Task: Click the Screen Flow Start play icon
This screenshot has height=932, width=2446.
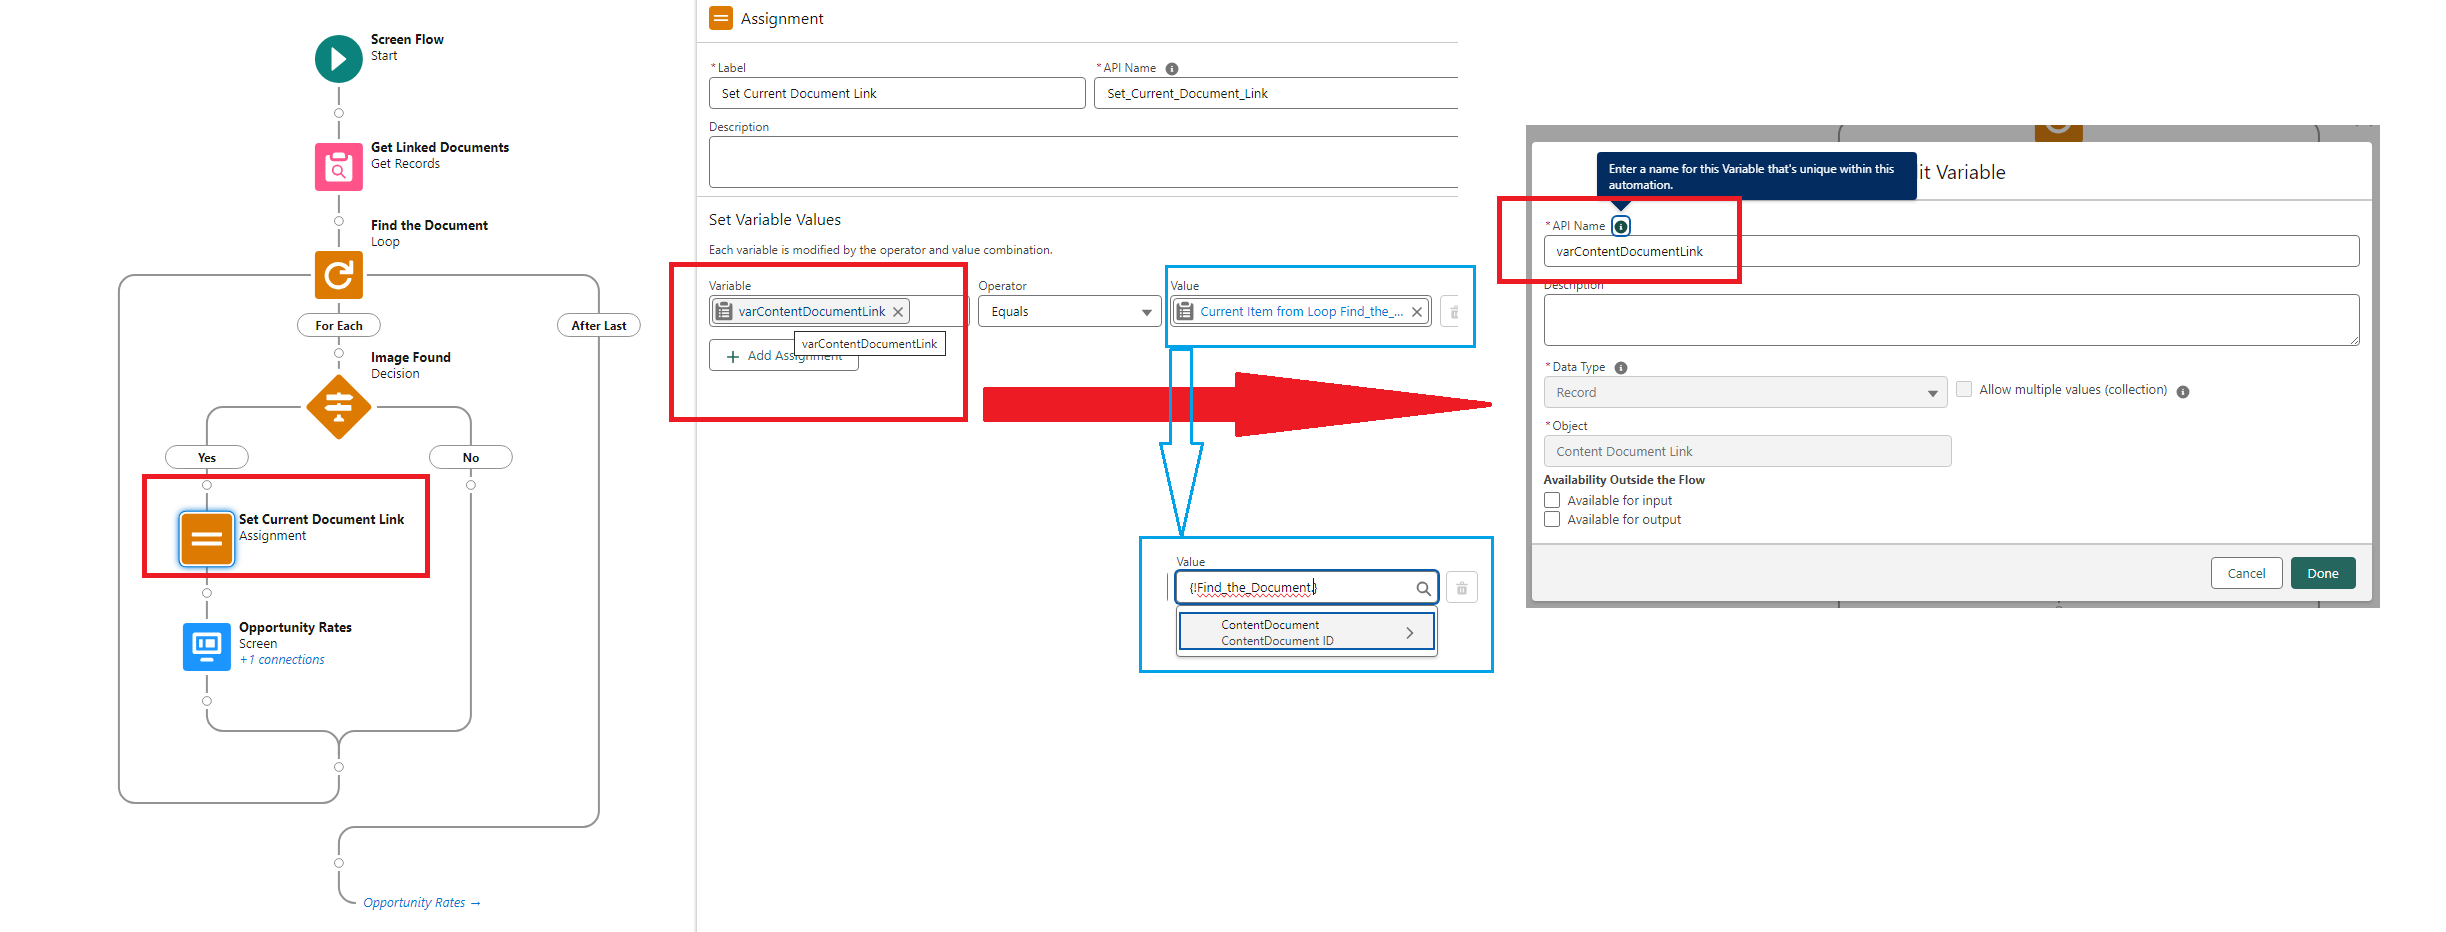Action: pos(338,59)
